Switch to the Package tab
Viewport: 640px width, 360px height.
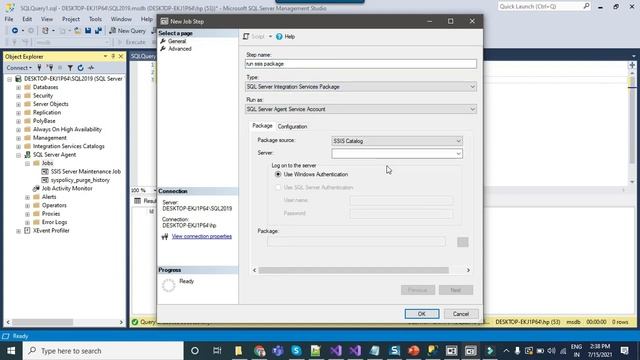[262, 126]
